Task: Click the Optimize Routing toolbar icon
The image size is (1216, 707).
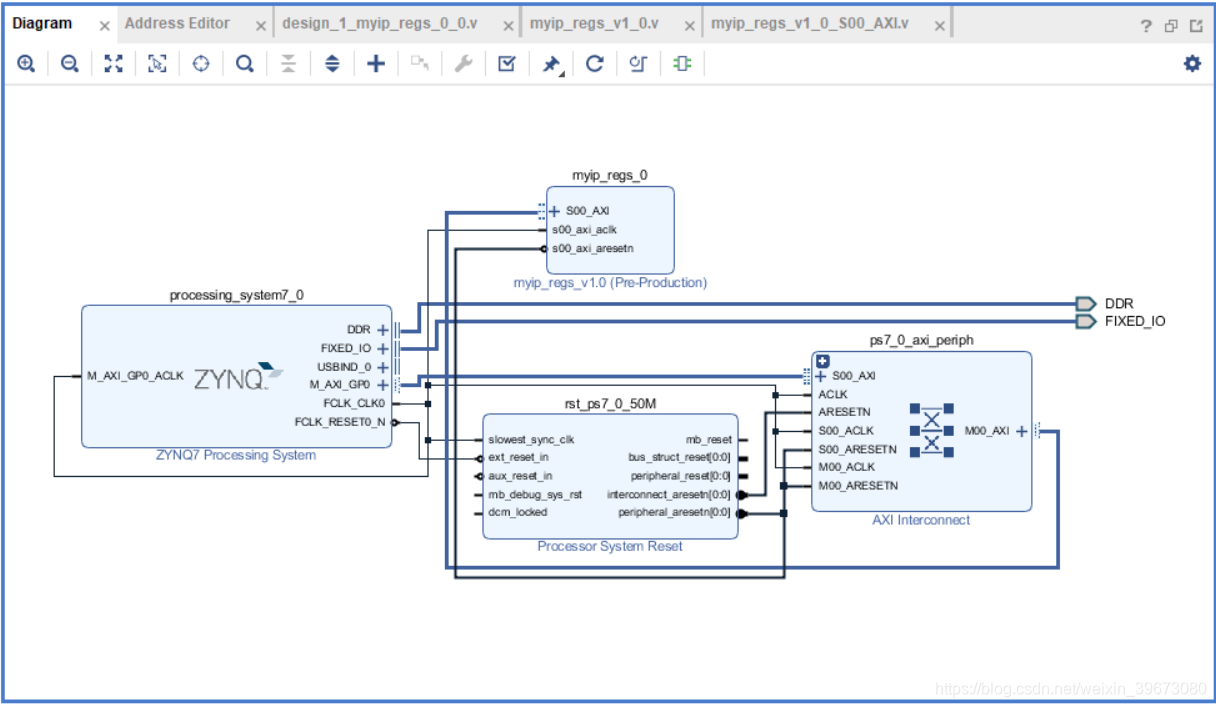Action: [638, 64]
